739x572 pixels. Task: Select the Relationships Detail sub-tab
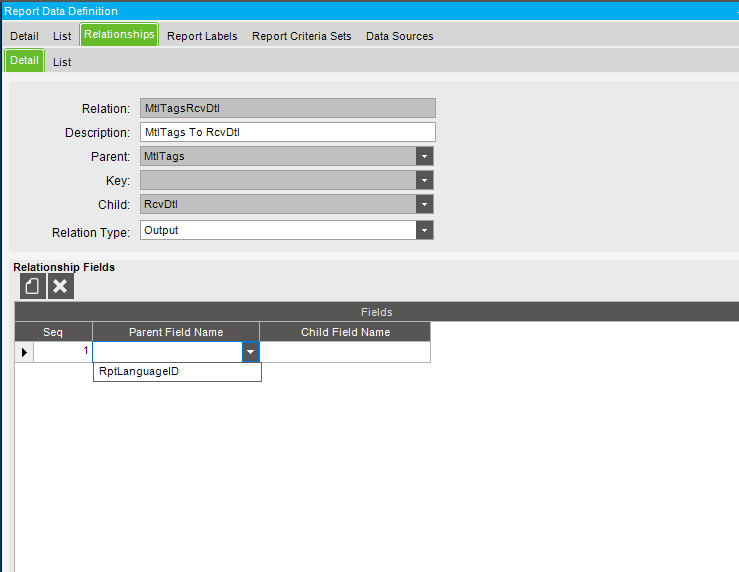coord(25,60)
